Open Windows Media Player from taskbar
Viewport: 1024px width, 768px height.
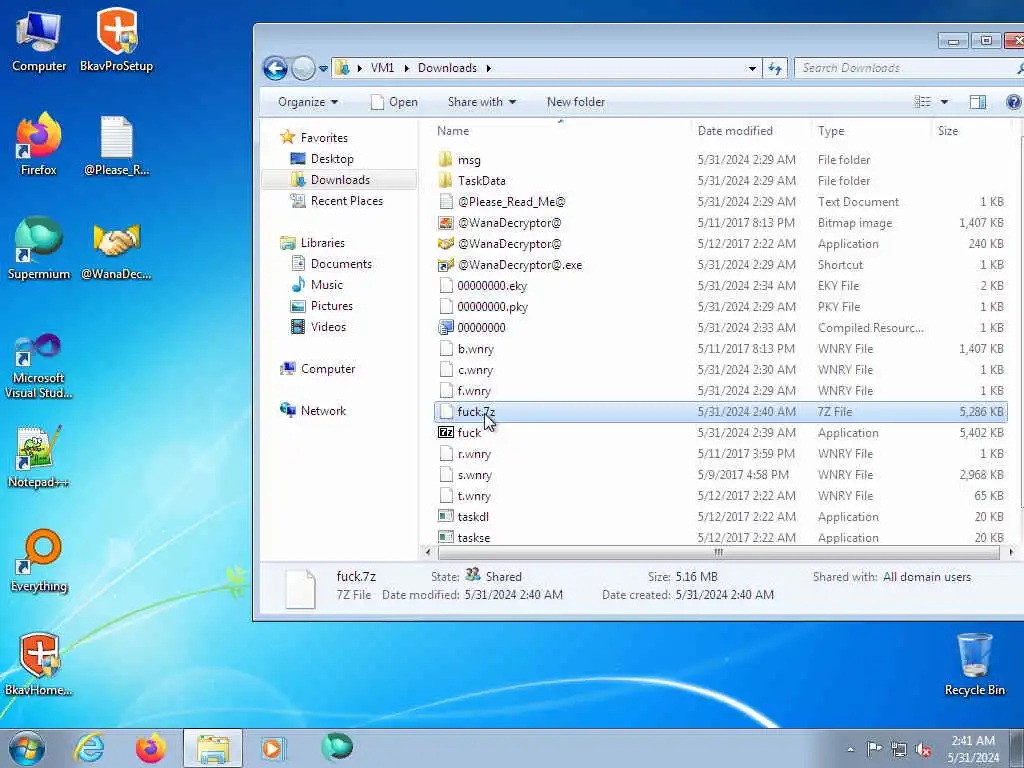(272, 748)
